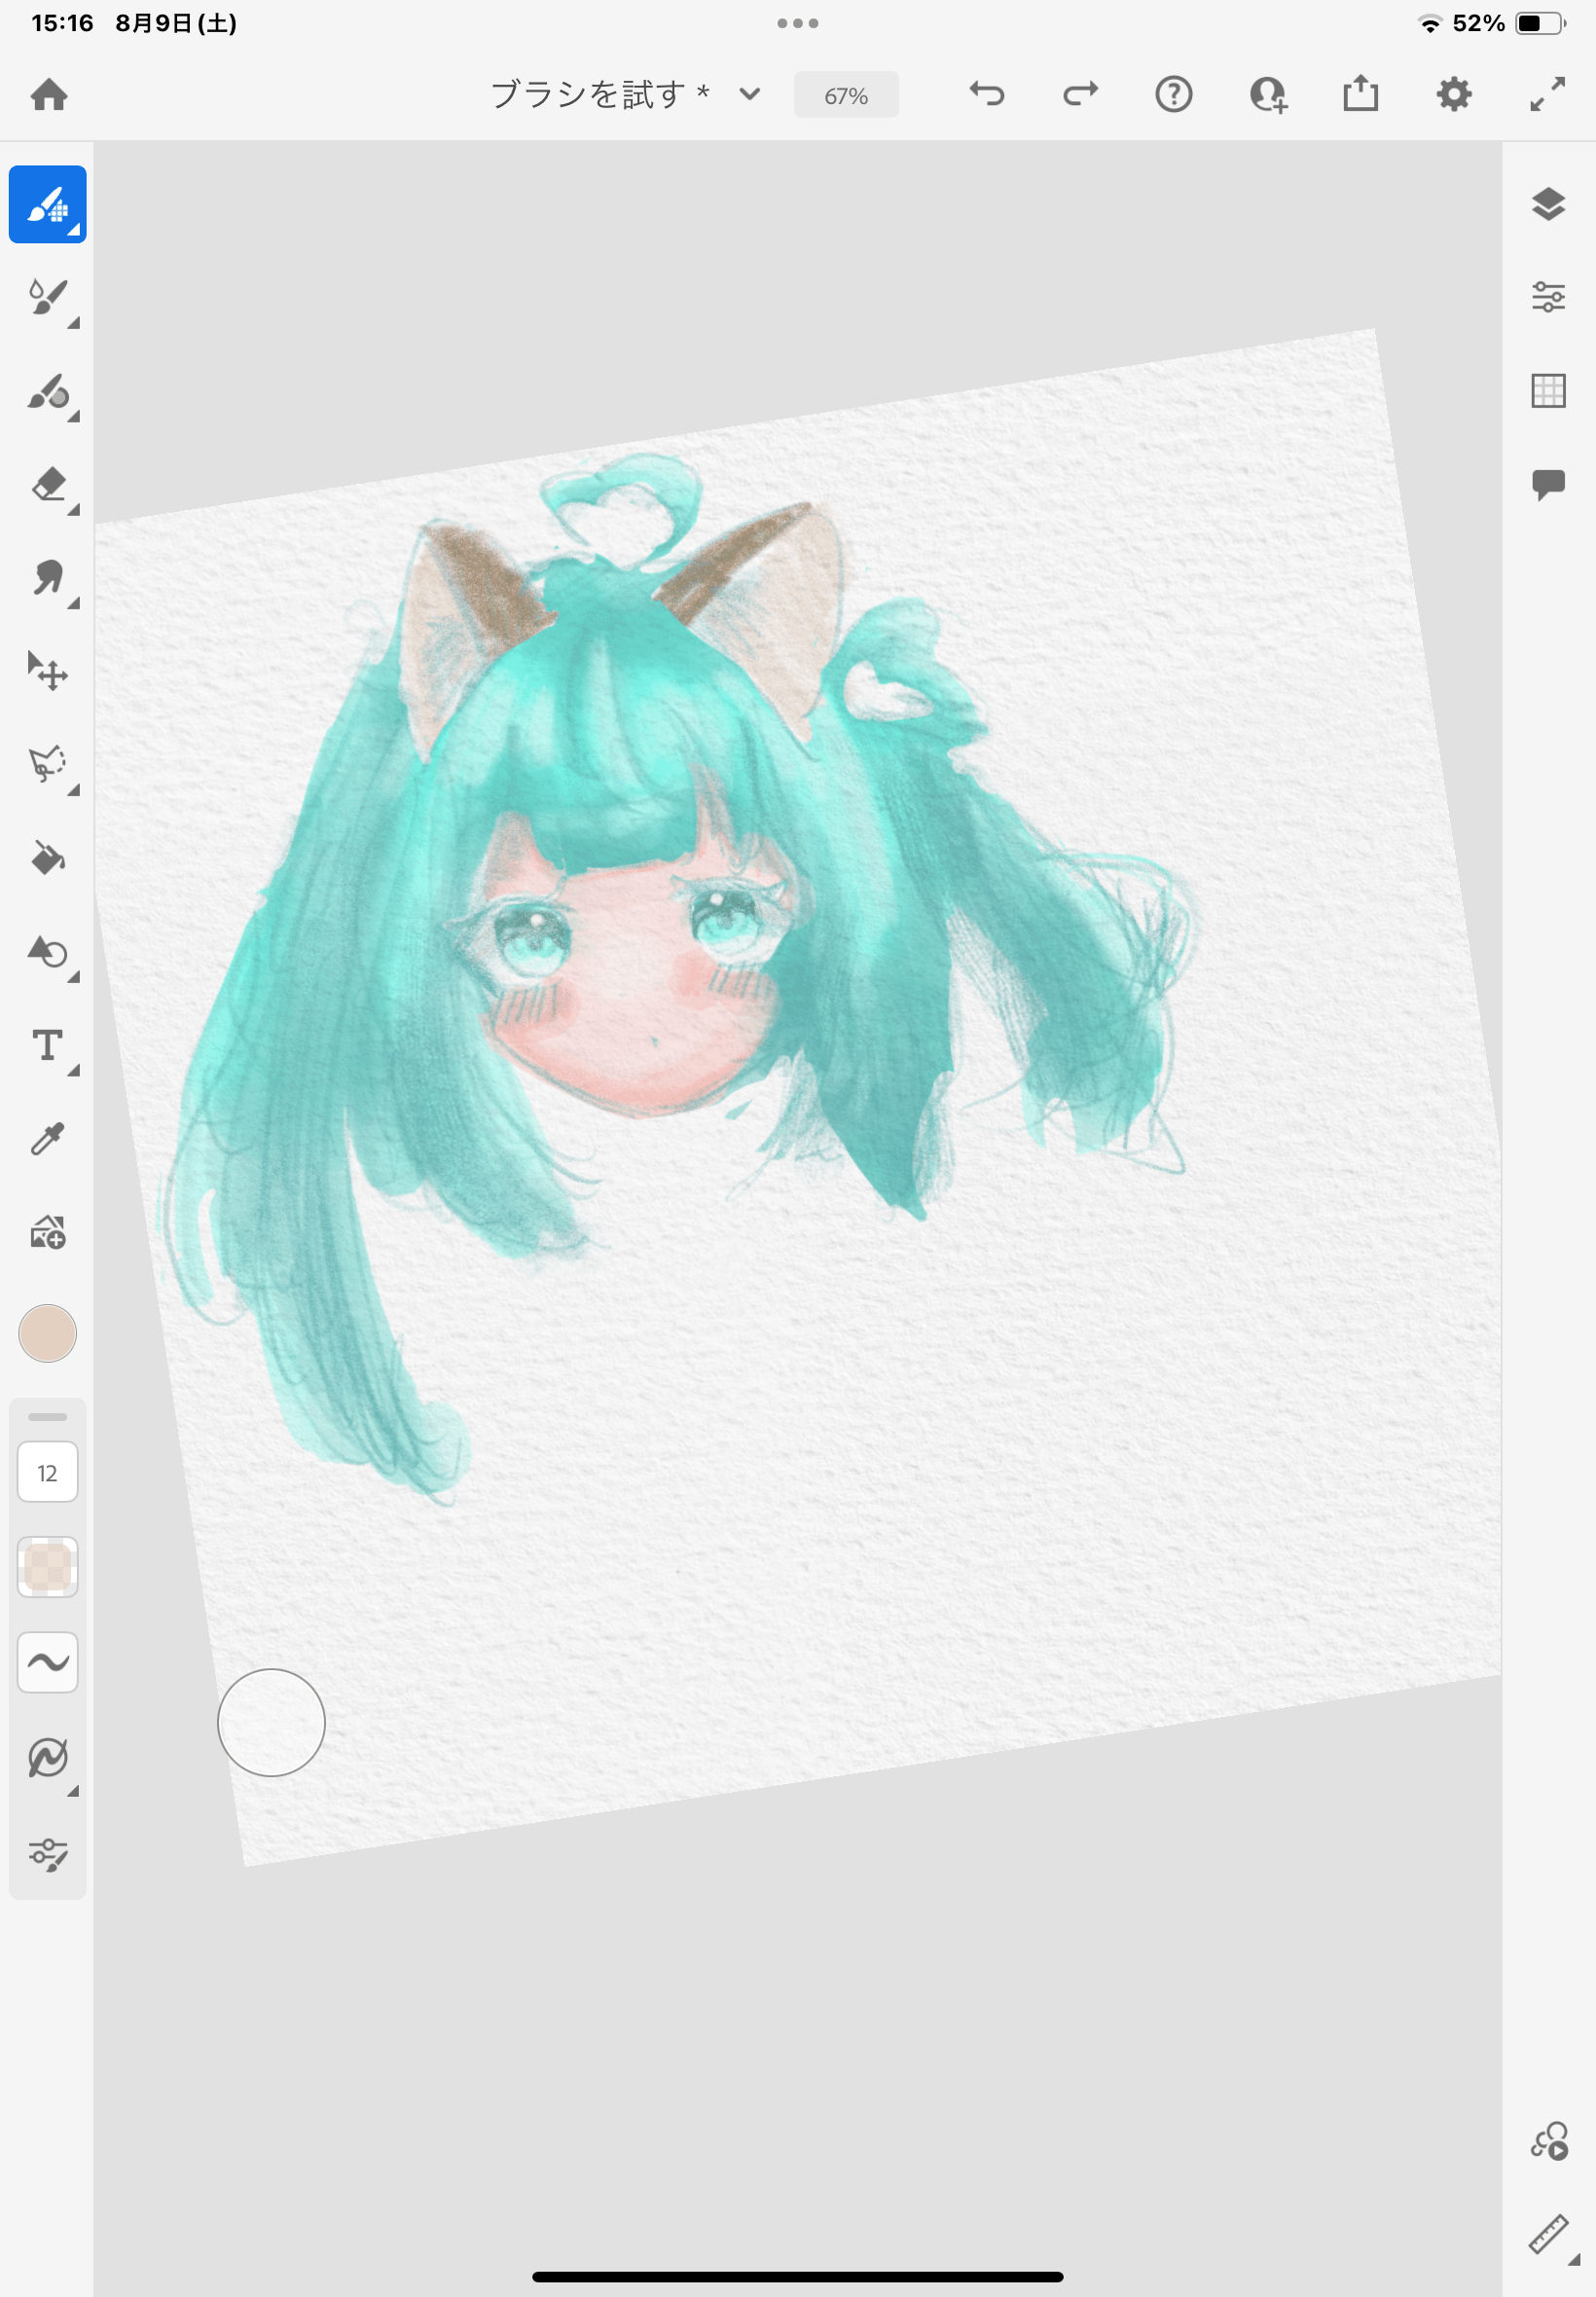
Task: Open the document name dropdown chevron
Action: click(x=750, y=95)
